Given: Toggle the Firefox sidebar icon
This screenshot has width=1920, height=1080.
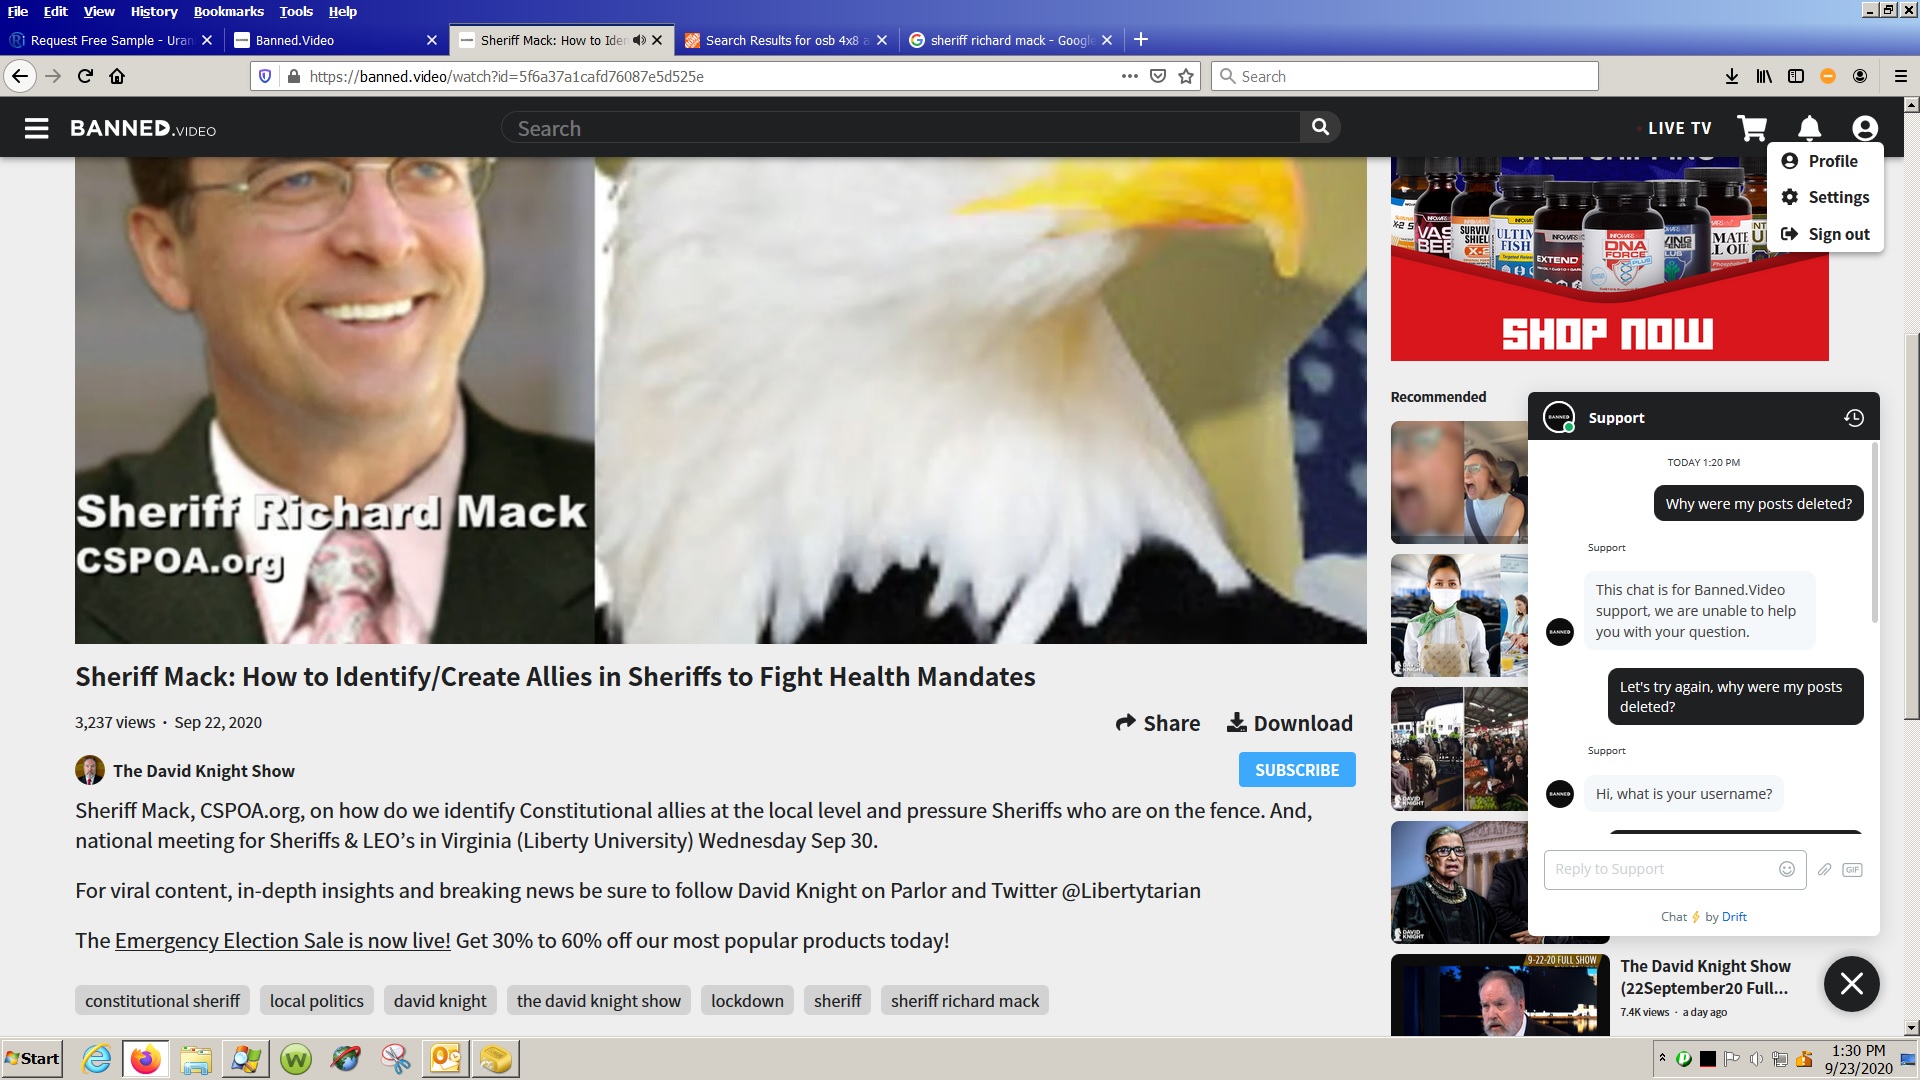Looking at the screenshot, I should pos(1796,76).
